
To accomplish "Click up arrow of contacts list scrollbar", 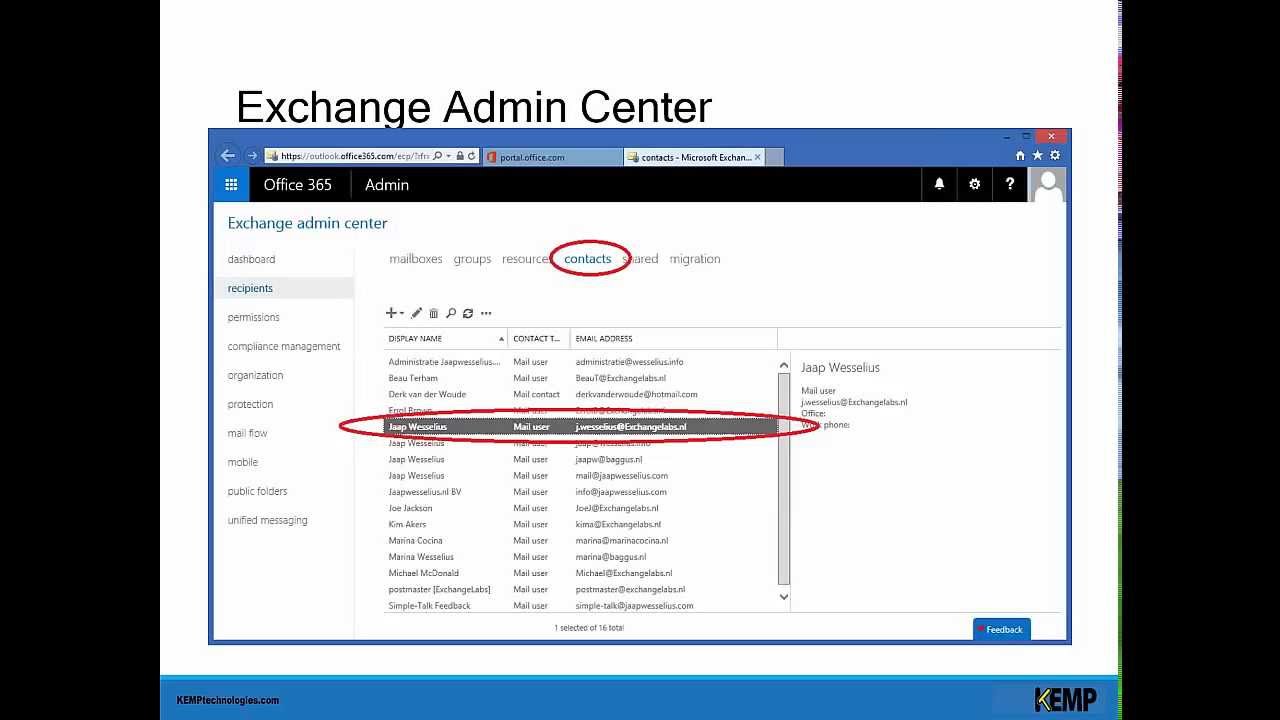I will coord(784,365).
